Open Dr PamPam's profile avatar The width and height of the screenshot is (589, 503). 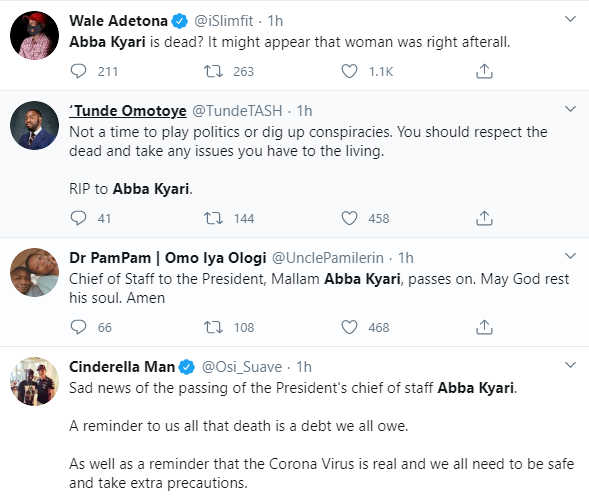pos(34,272)
